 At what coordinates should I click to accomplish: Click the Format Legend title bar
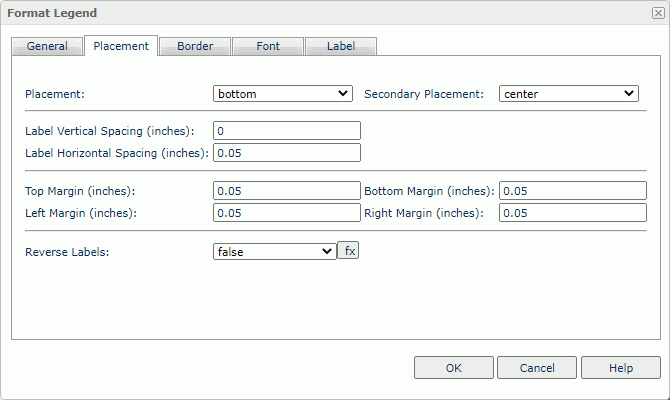coord(300,13)
